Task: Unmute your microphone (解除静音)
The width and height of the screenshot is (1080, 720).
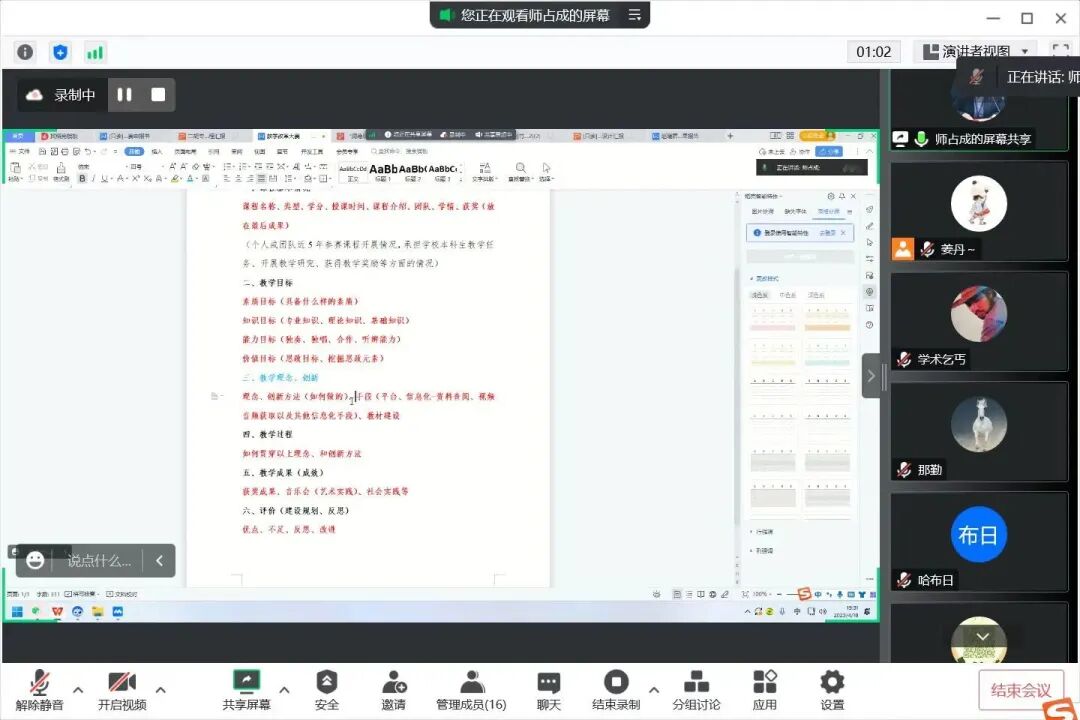Action: coord(38,688)
